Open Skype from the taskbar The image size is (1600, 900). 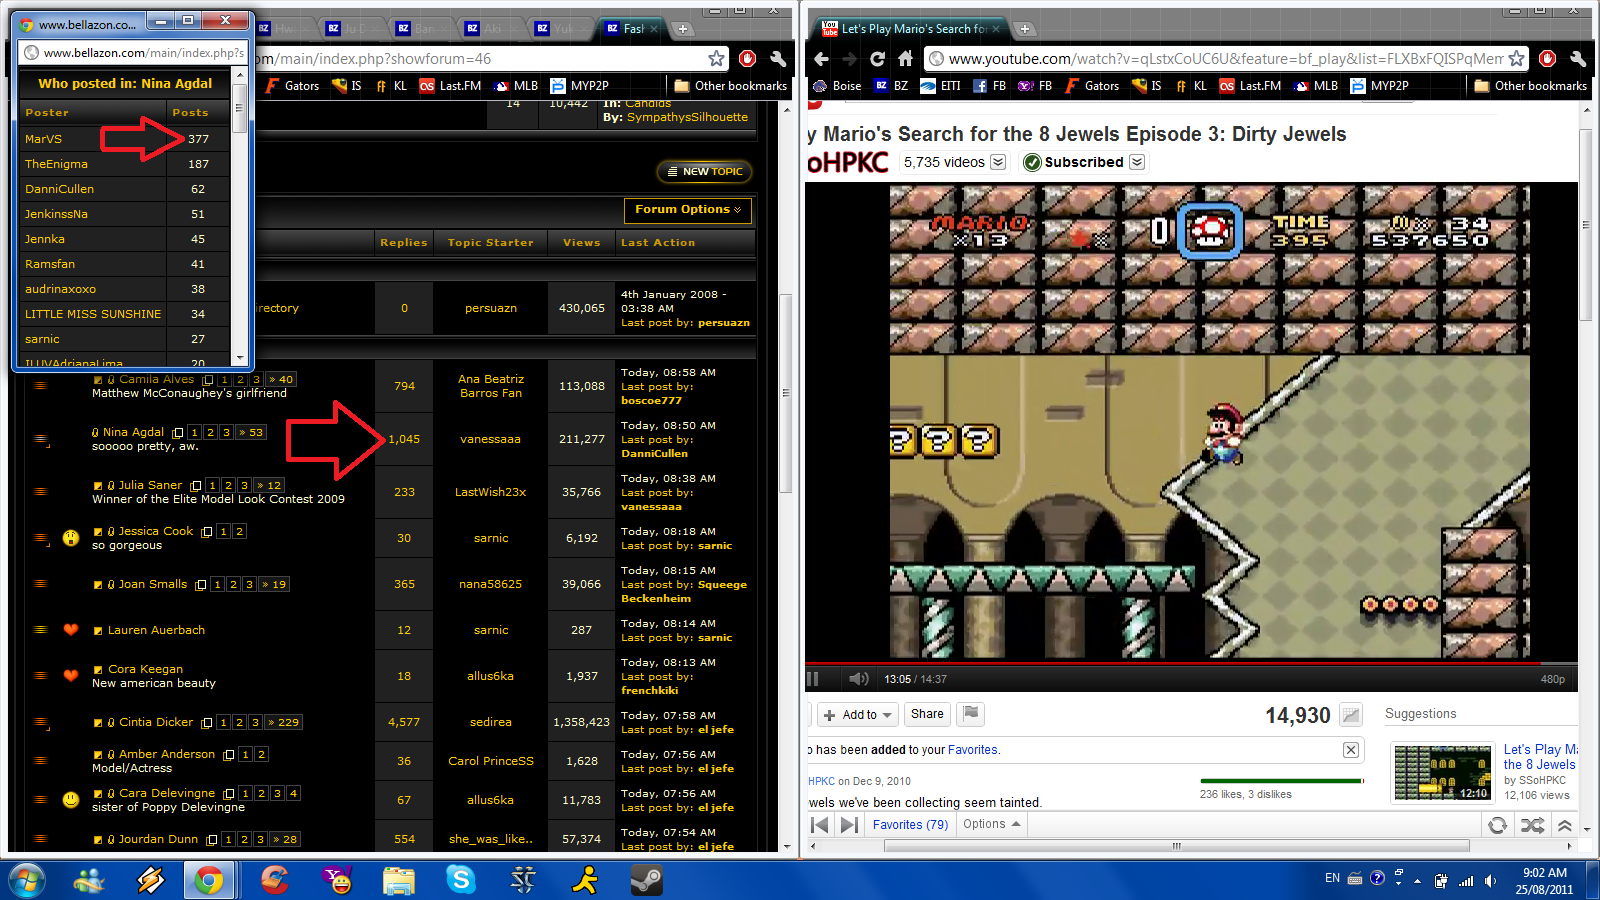point(461,880)
